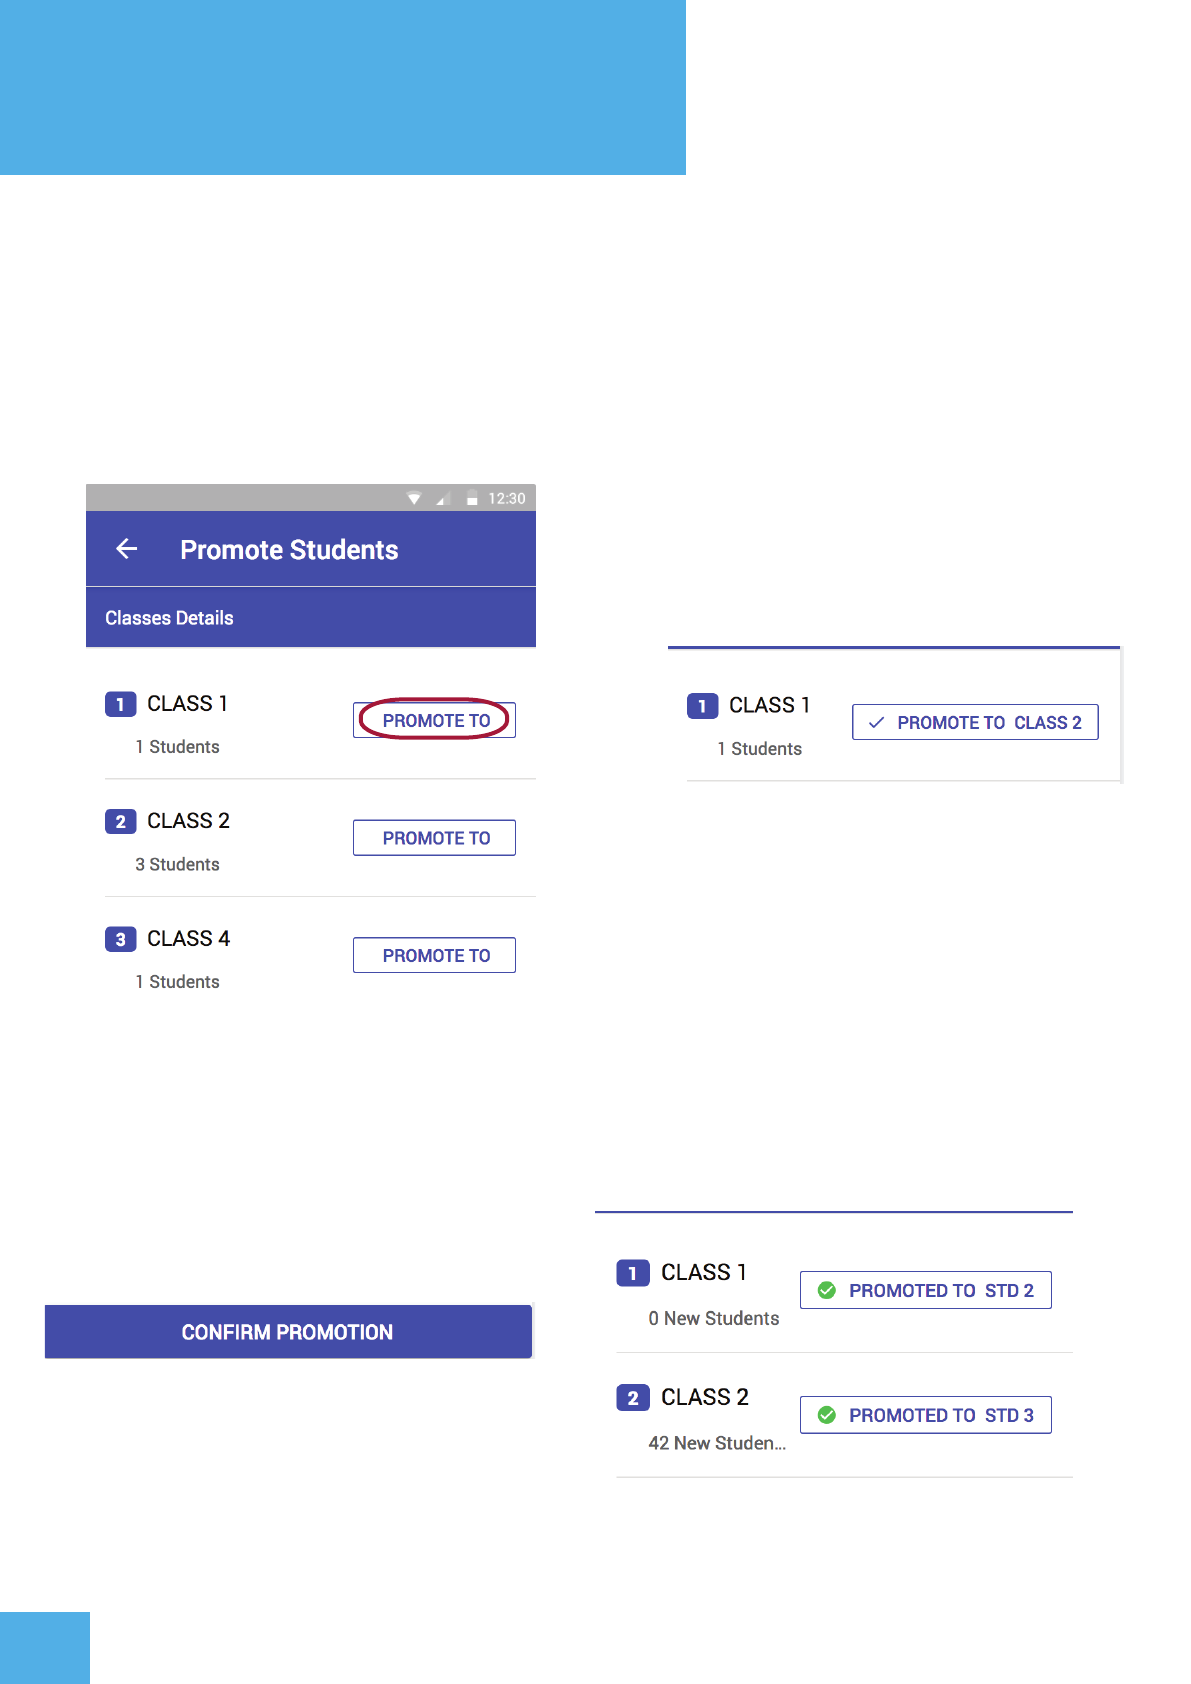Tap green check icon on Promoted to STD 3

point(827,1415)
